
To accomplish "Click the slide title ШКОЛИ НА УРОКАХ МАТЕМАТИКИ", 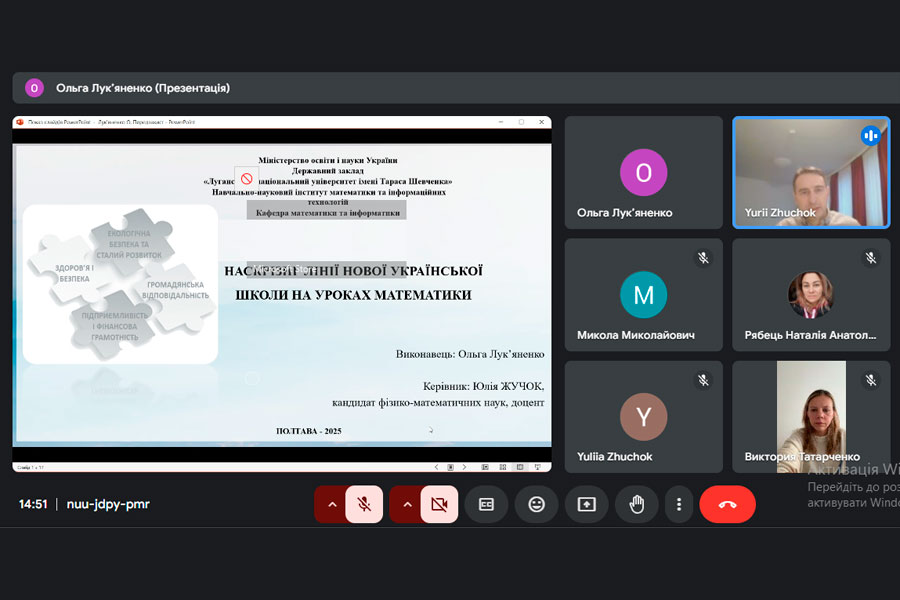I will click(354, 295).
